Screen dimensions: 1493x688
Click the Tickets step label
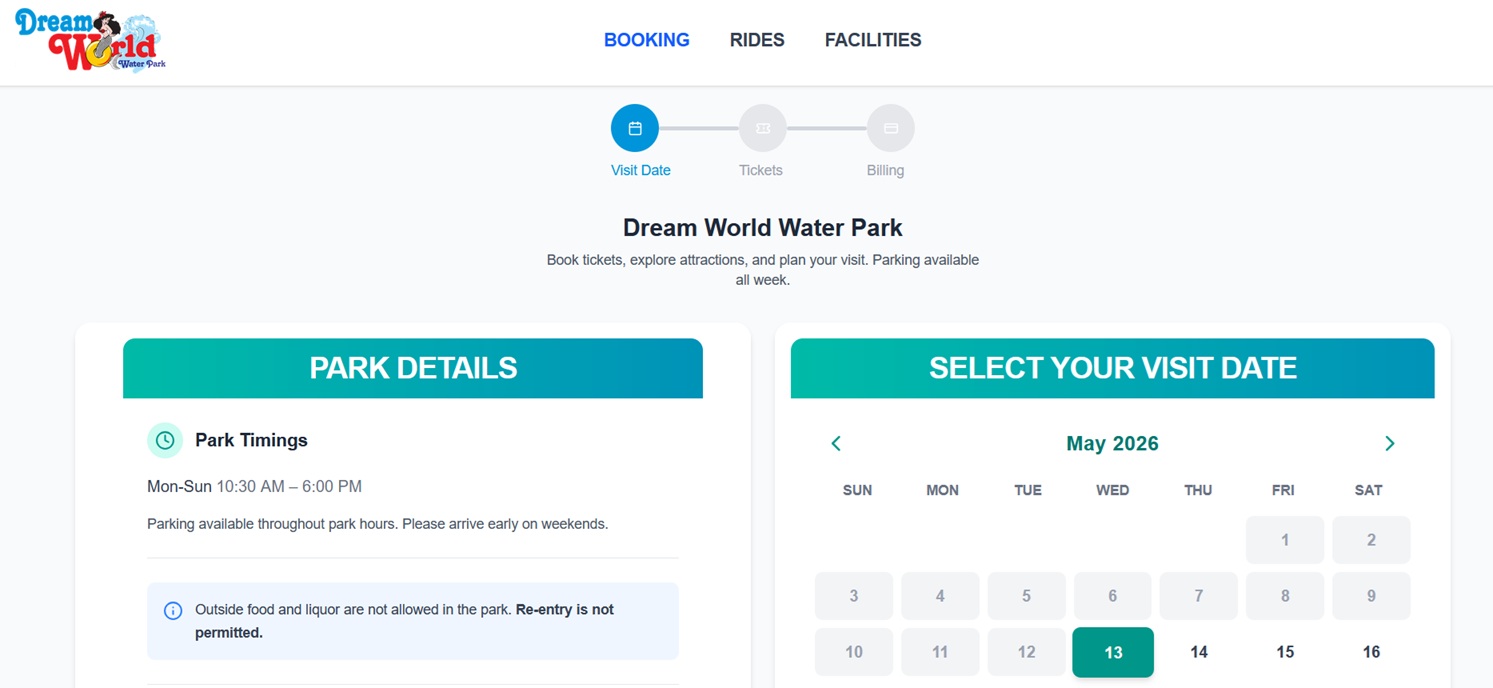pos(761,170)
